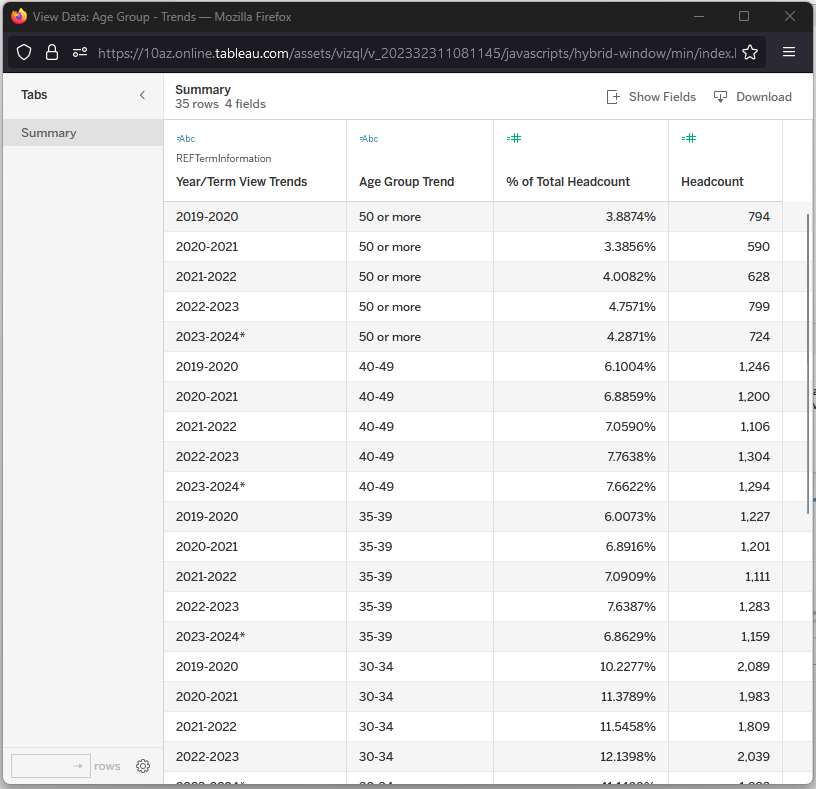View site security padlock info

(x=52, y=52)
